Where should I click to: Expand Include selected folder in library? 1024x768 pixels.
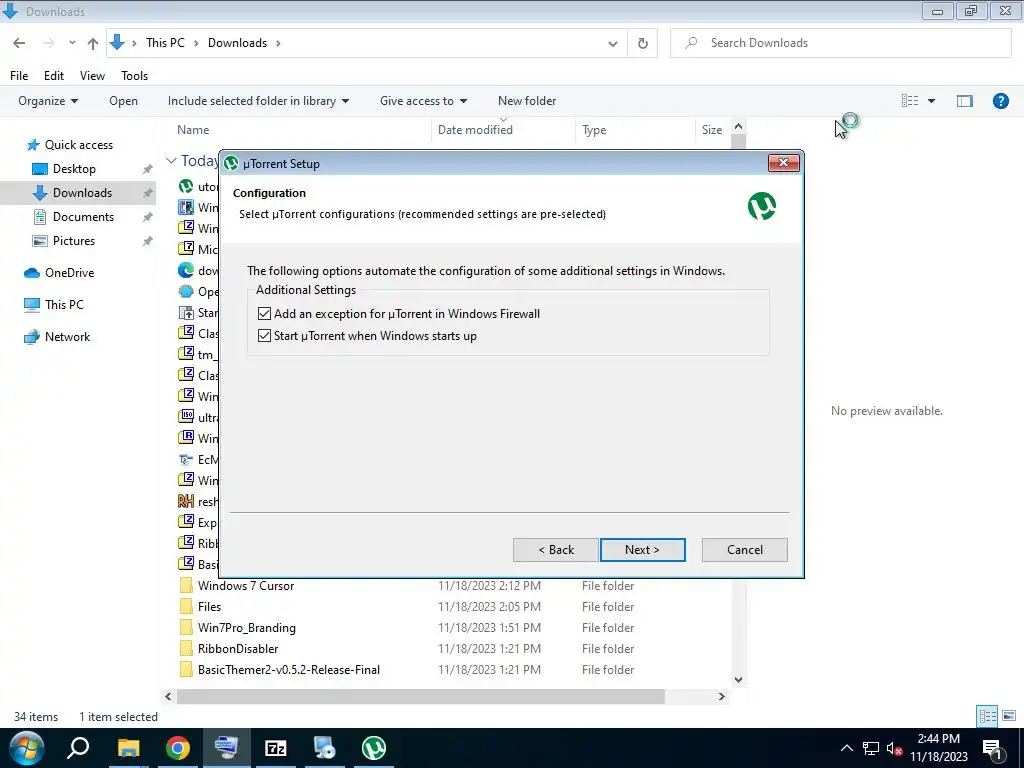[x=258, y=101]
